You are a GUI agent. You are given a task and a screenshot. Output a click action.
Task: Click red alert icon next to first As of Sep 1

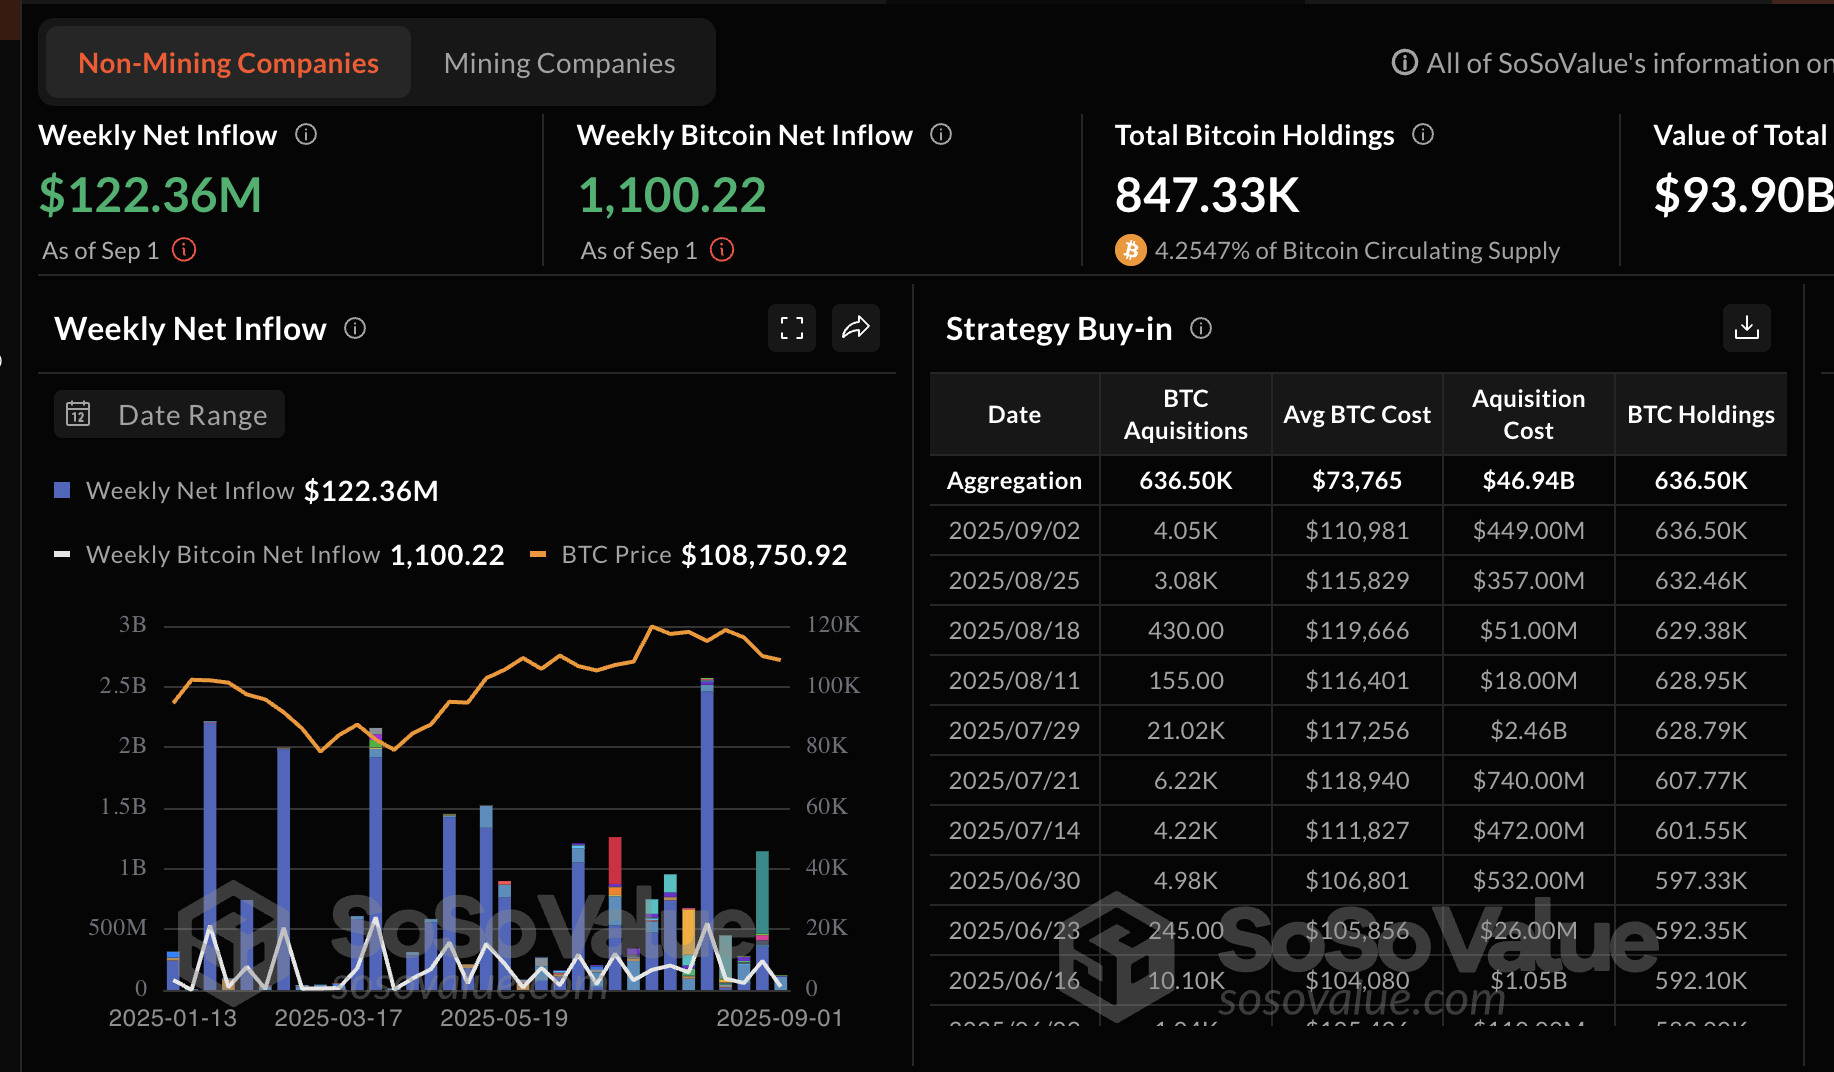tap(184, 250)
